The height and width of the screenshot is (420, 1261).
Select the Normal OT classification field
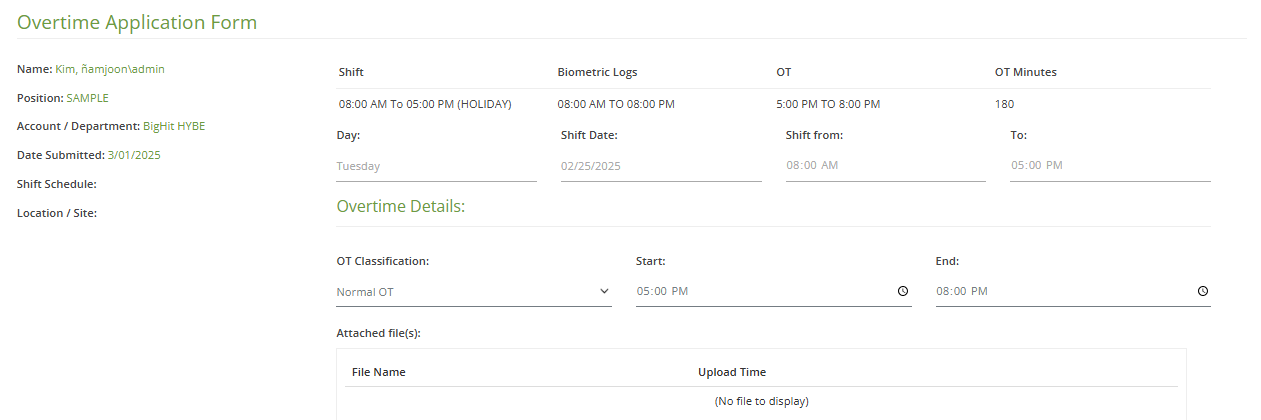point(474,291)
